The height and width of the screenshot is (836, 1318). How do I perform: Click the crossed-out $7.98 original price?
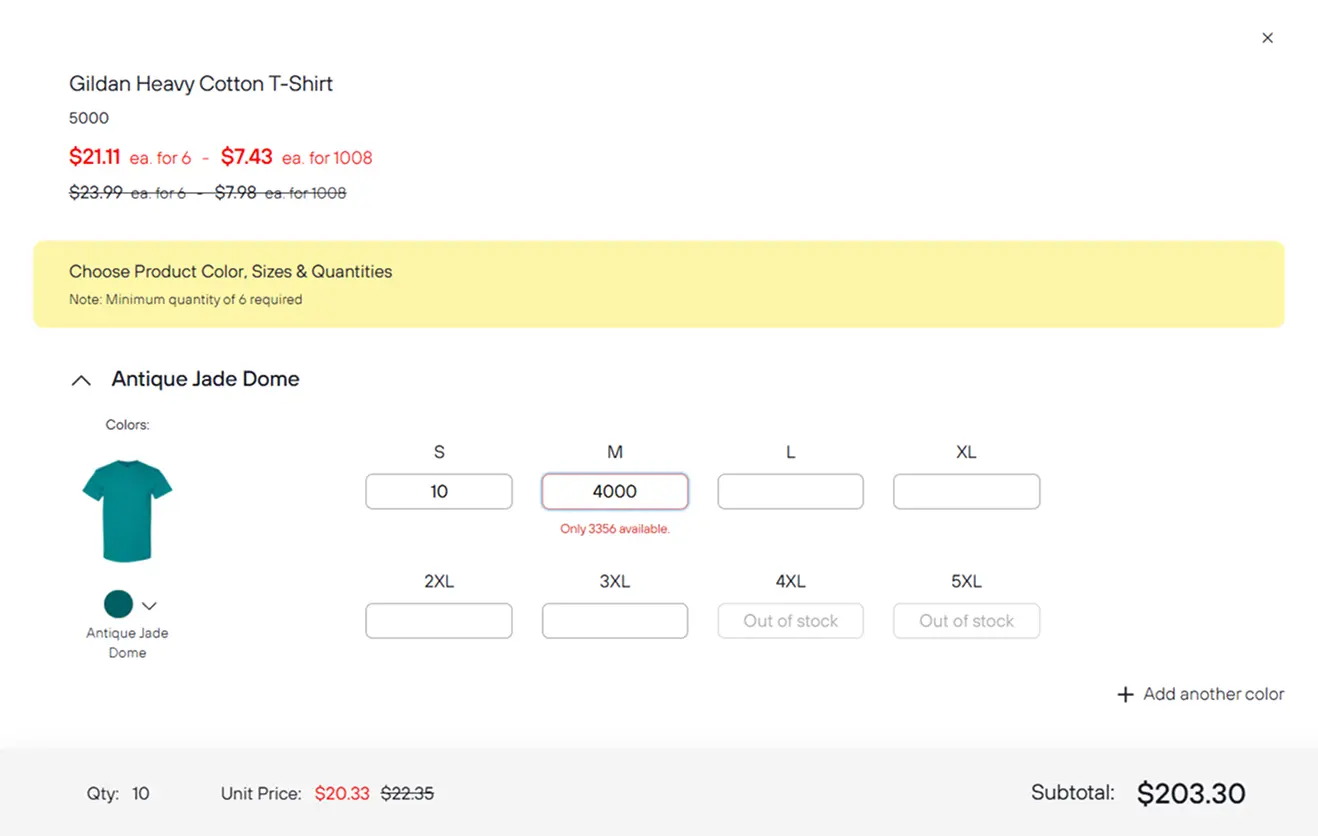coord(236,193)
